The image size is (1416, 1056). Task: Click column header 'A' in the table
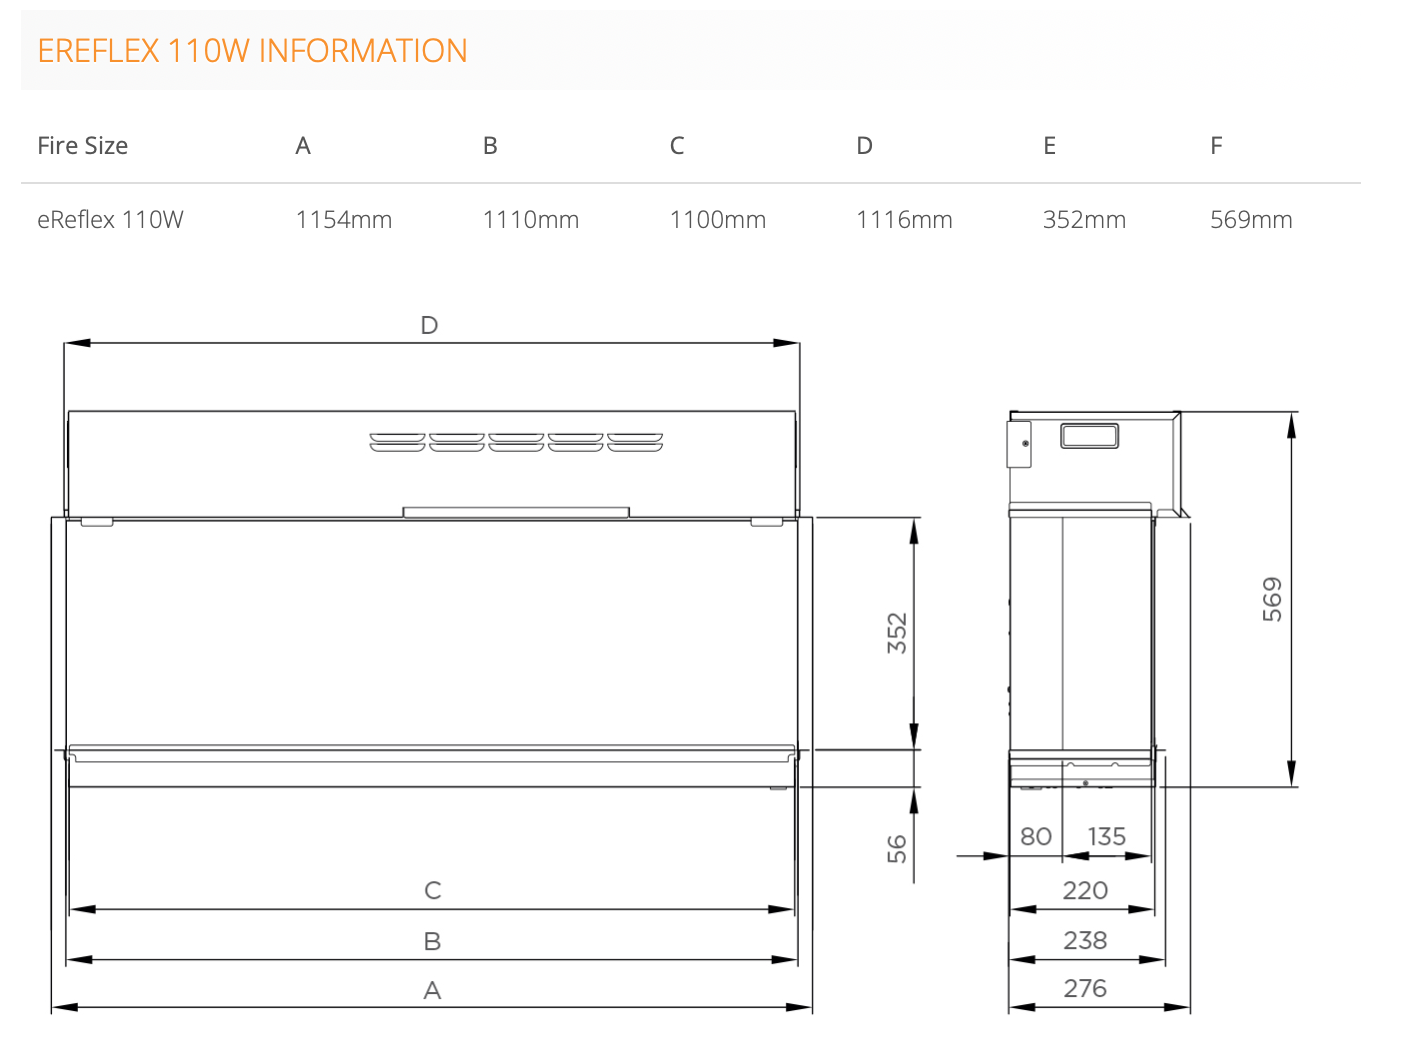(303, 146)
